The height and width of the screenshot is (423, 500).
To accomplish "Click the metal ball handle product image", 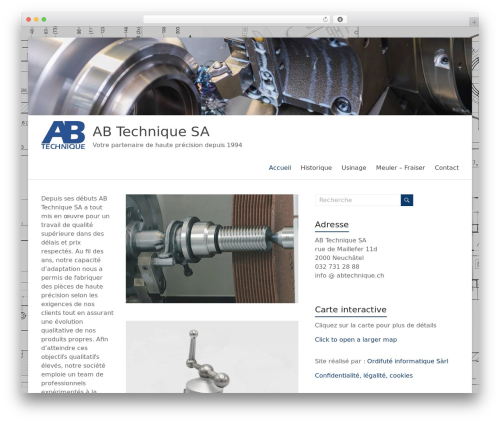I will click(212, 357).
